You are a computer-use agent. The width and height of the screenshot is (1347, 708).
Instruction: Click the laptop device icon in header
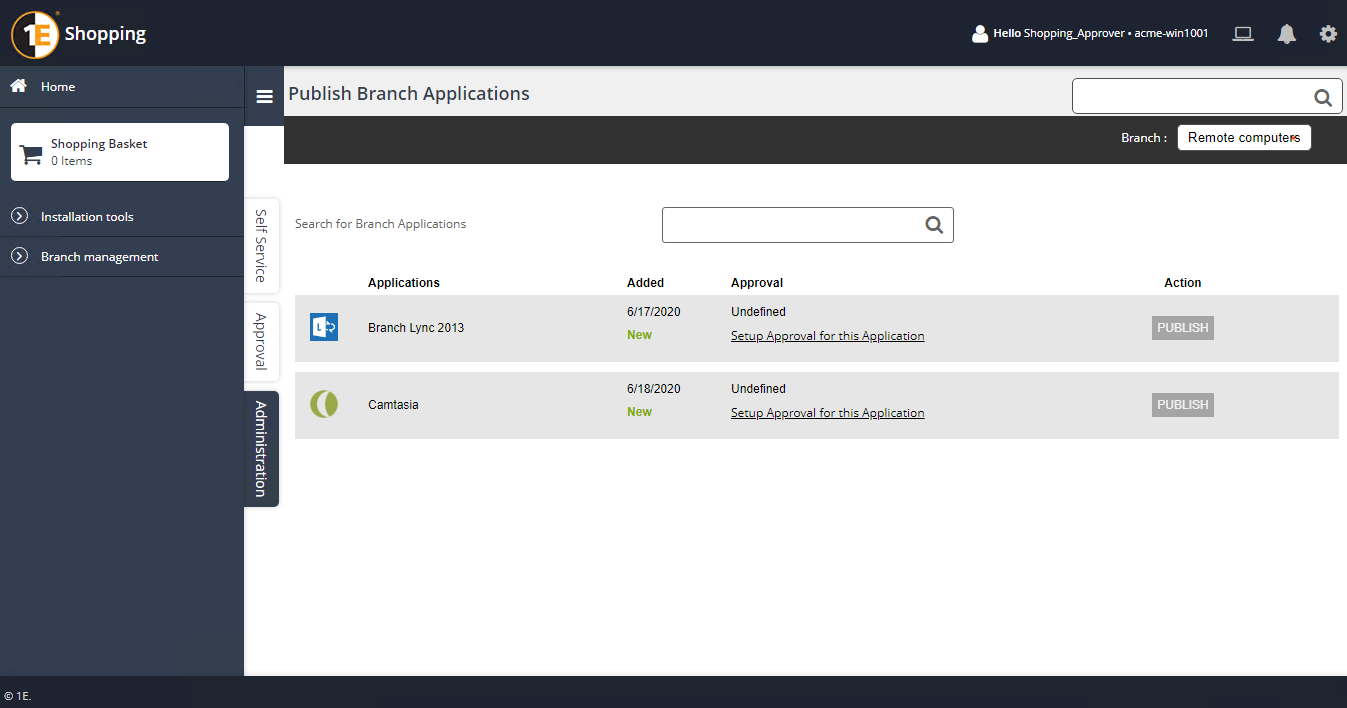(x=1243, y=34)
